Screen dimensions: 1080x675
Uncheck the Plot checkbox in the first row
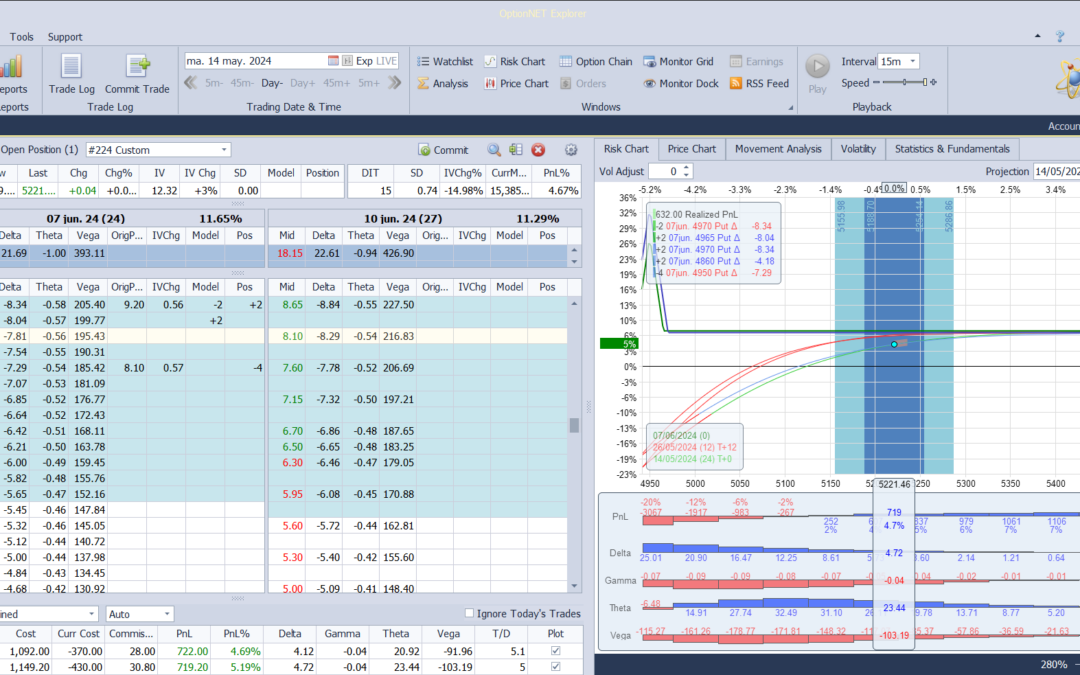[556, 651]
